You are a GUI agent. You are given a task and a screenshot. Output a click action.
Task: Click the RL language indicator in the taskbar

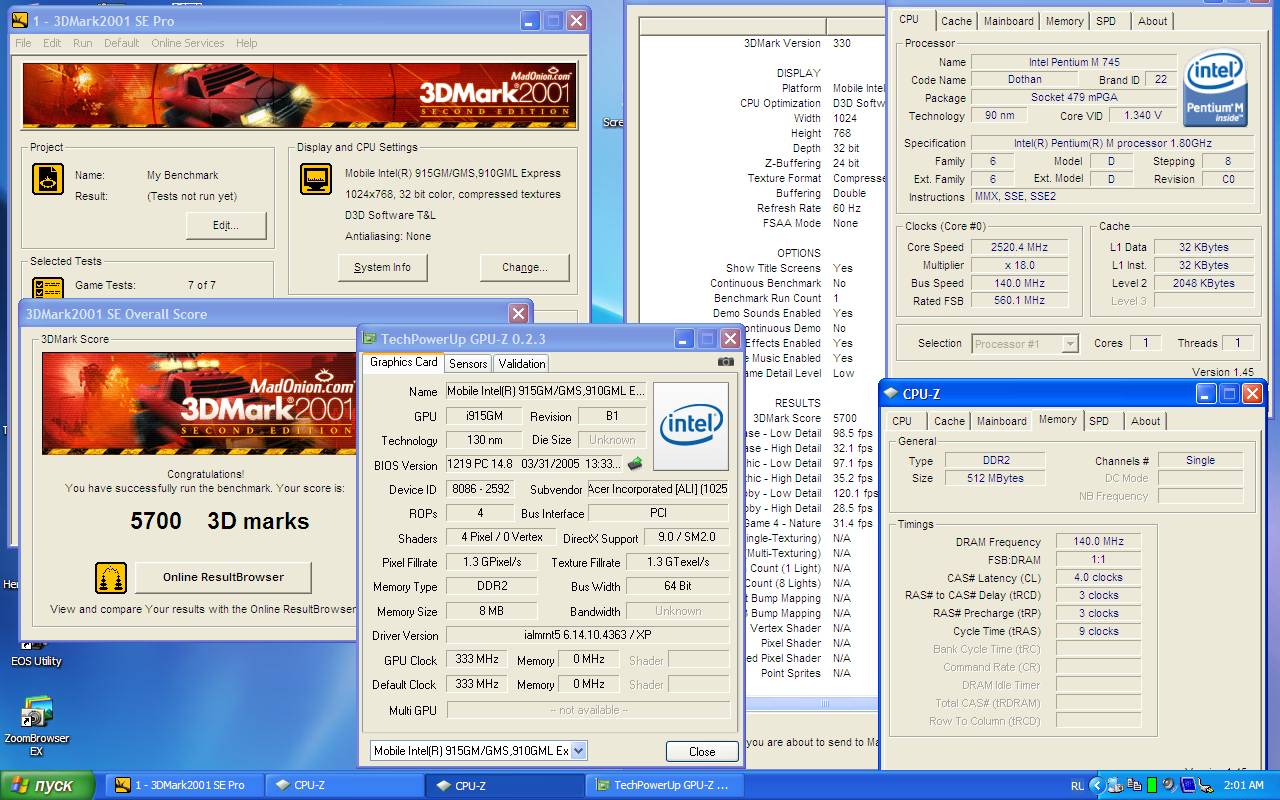[1077, 786]
